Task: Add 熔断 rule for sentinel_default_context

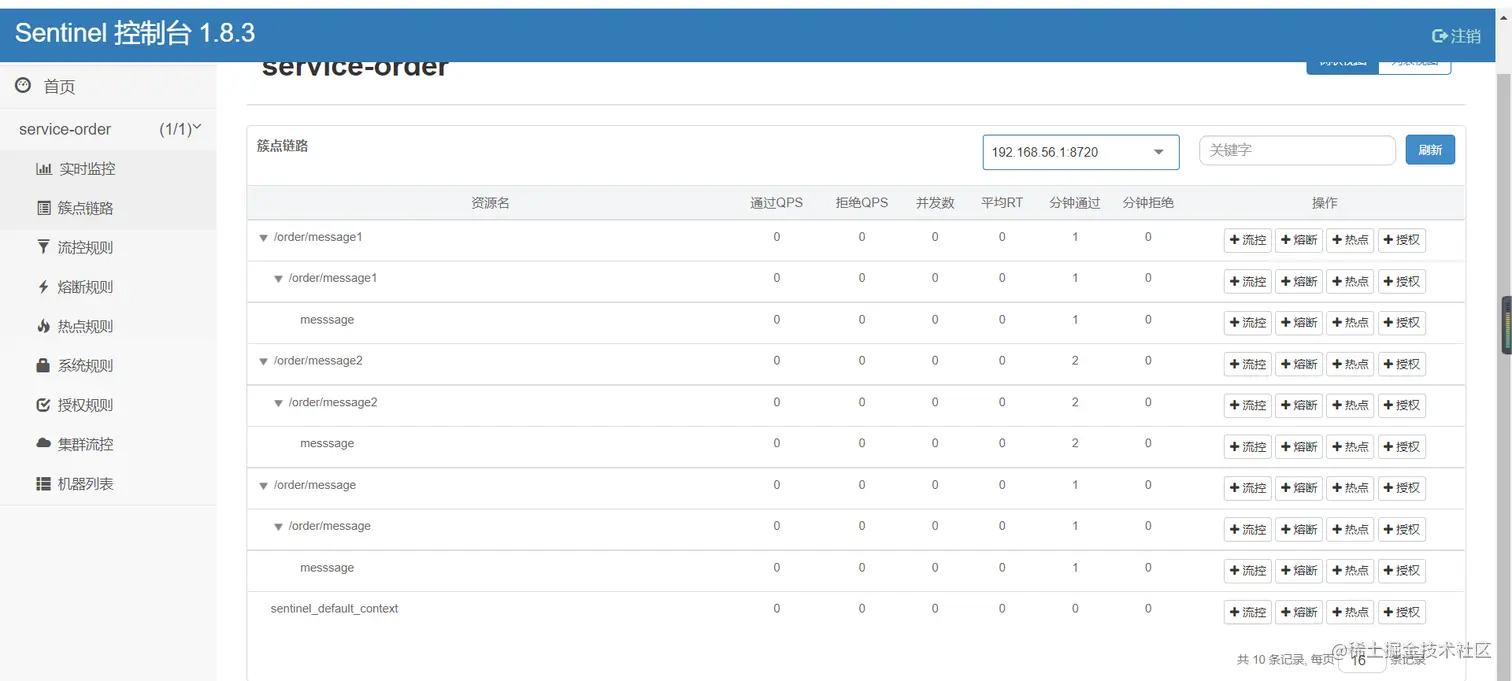Action: (x=1299, y=612)
